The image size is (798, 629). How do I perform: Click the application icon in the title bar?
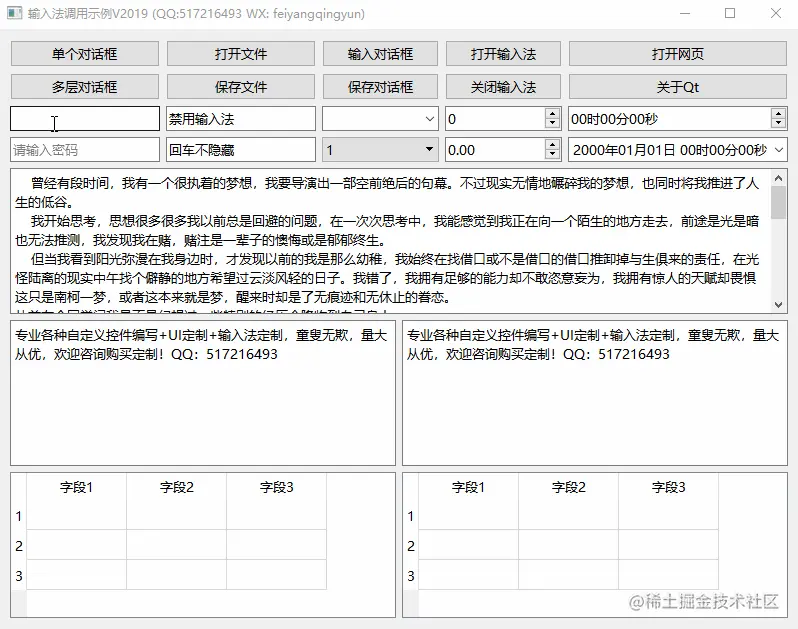pyautogui.click(x=14, y=13)
